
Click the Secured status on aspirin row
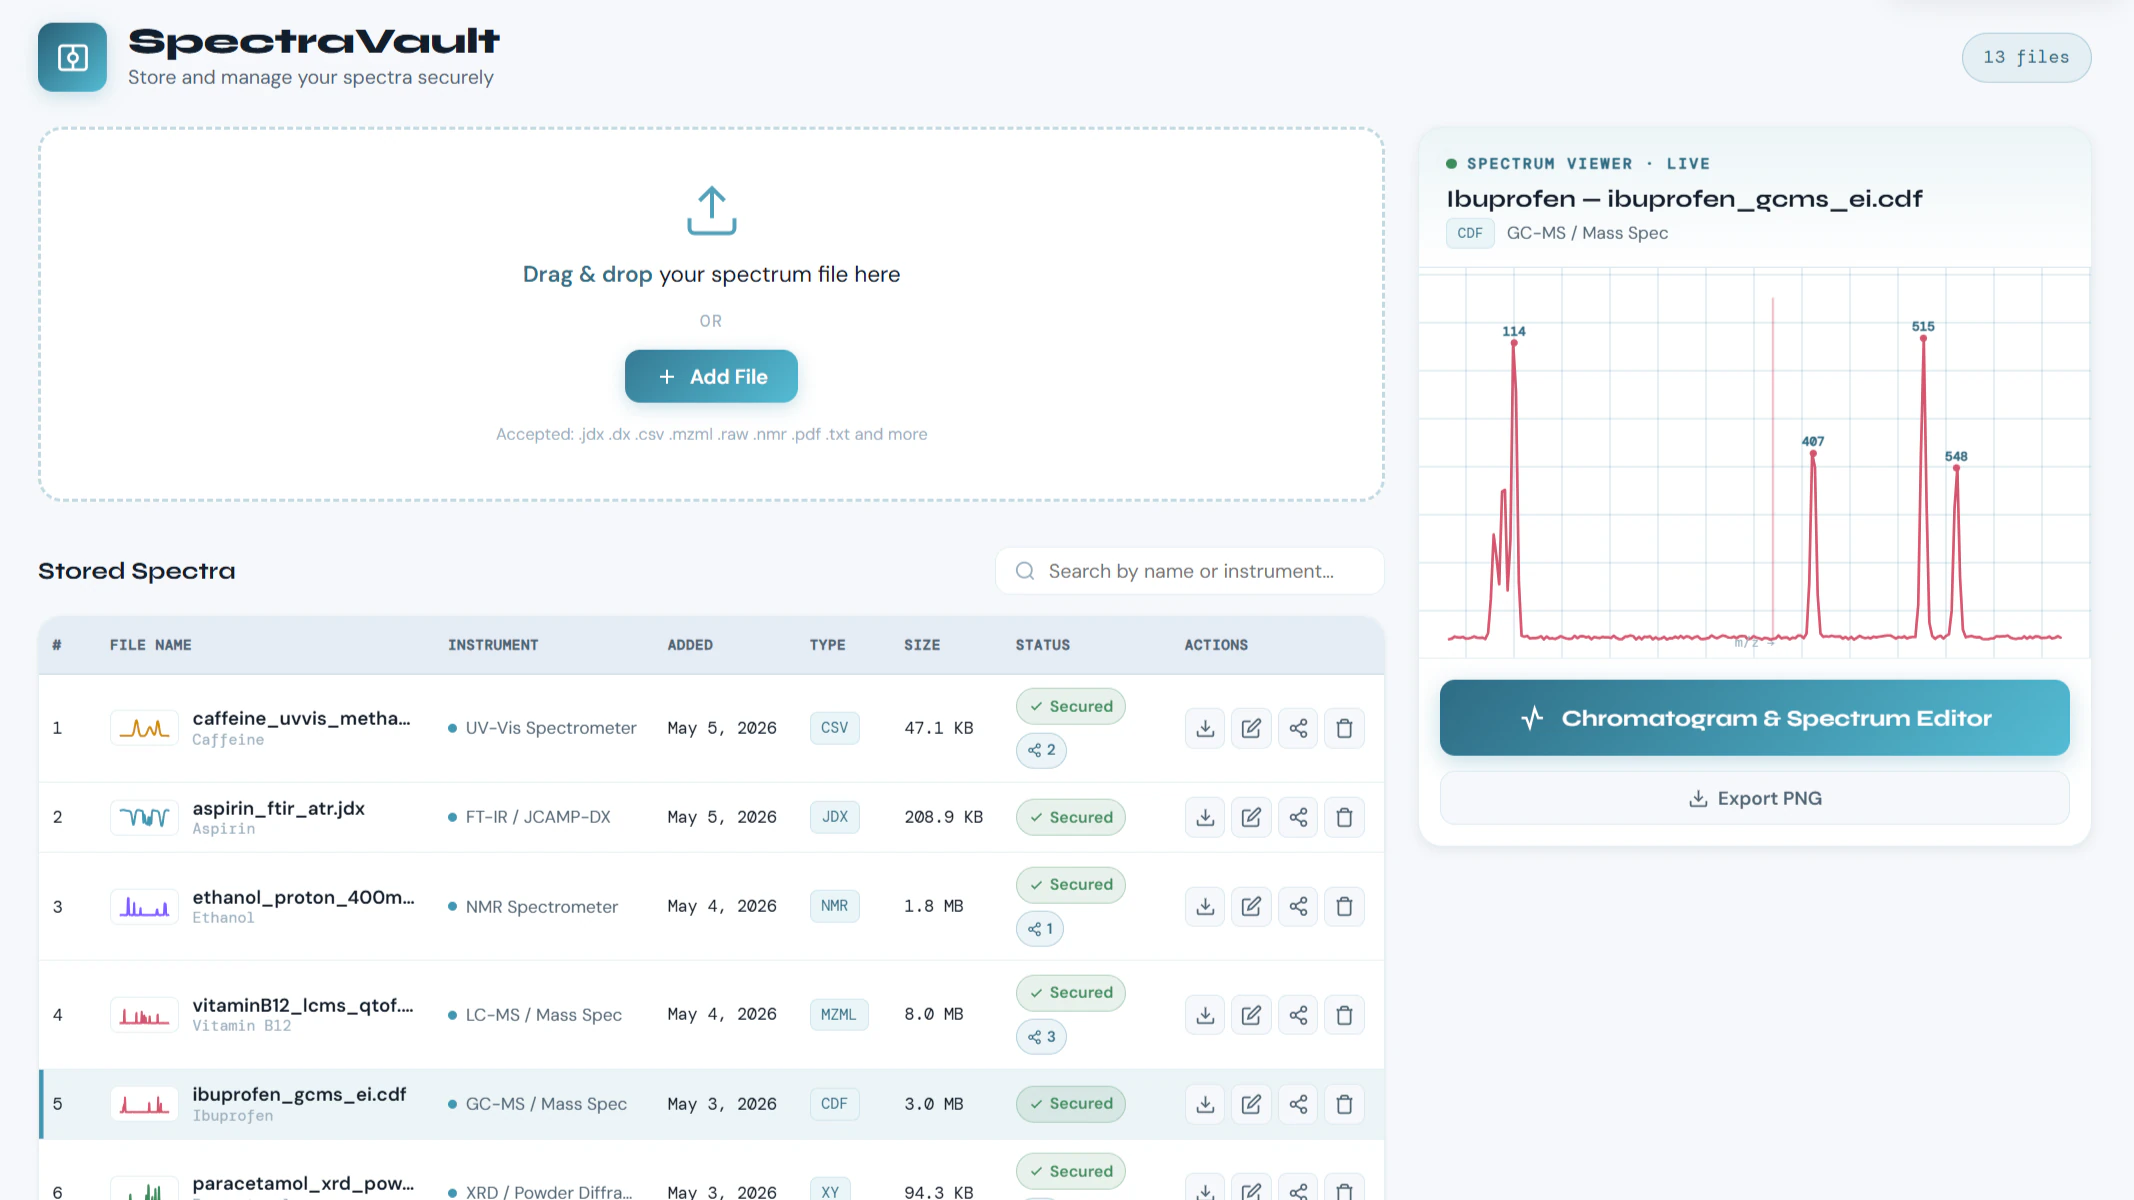(x=1071, y=817)
